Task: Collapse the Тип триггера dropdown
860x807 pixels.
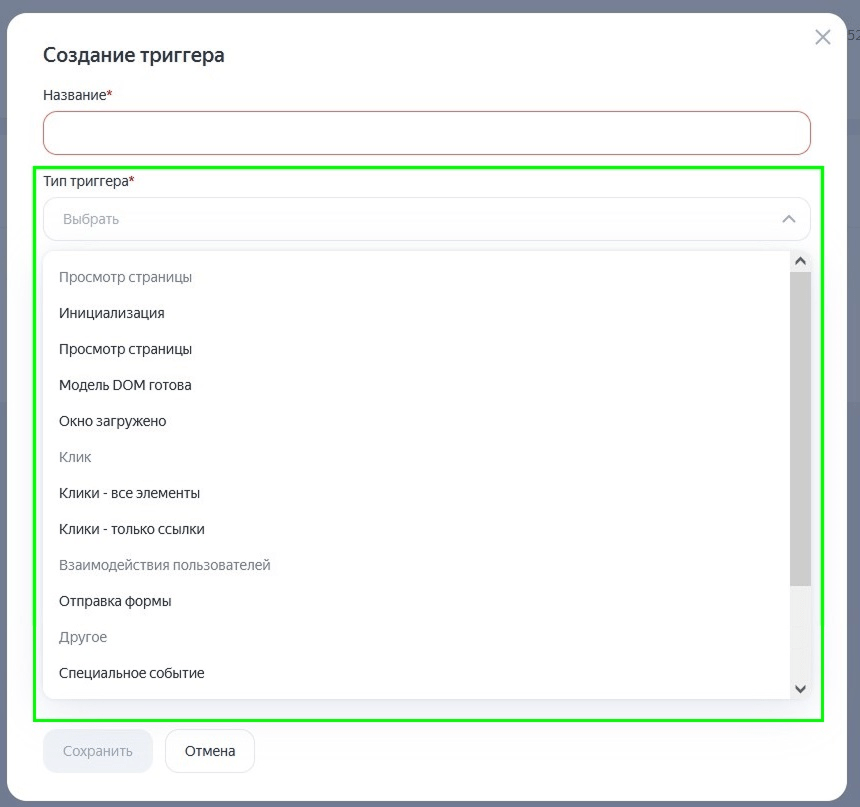Action: click(x=427, y=219)
